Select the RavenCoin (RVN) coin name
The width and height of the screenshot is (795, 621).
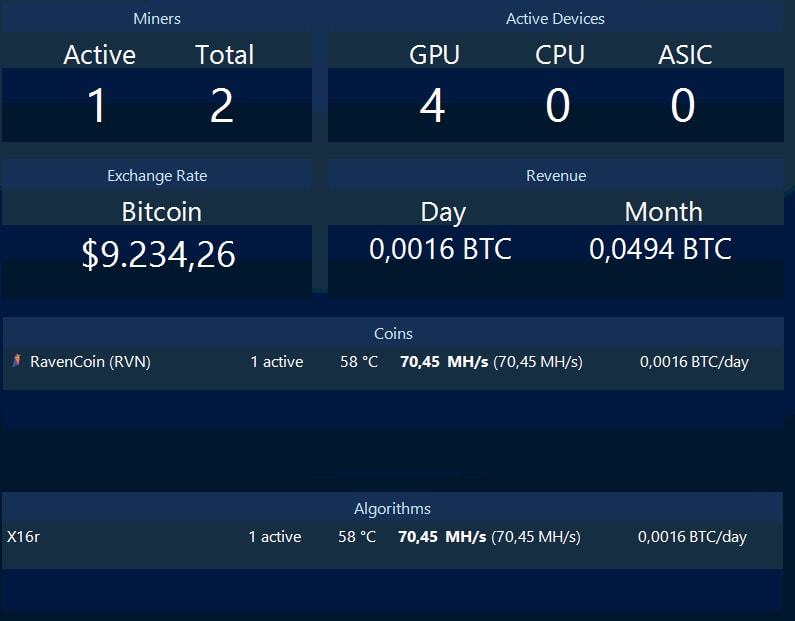(90, 362)
